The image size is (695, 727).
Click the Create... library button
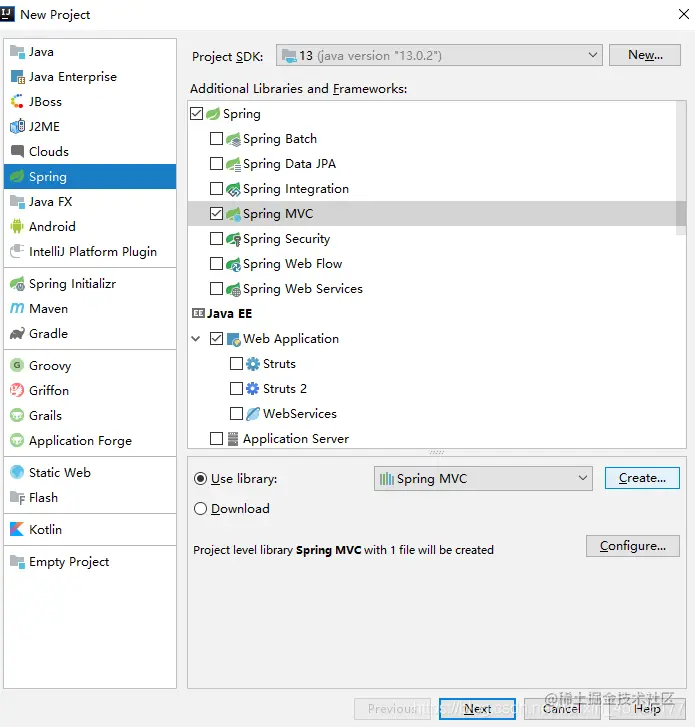[642, 478]
